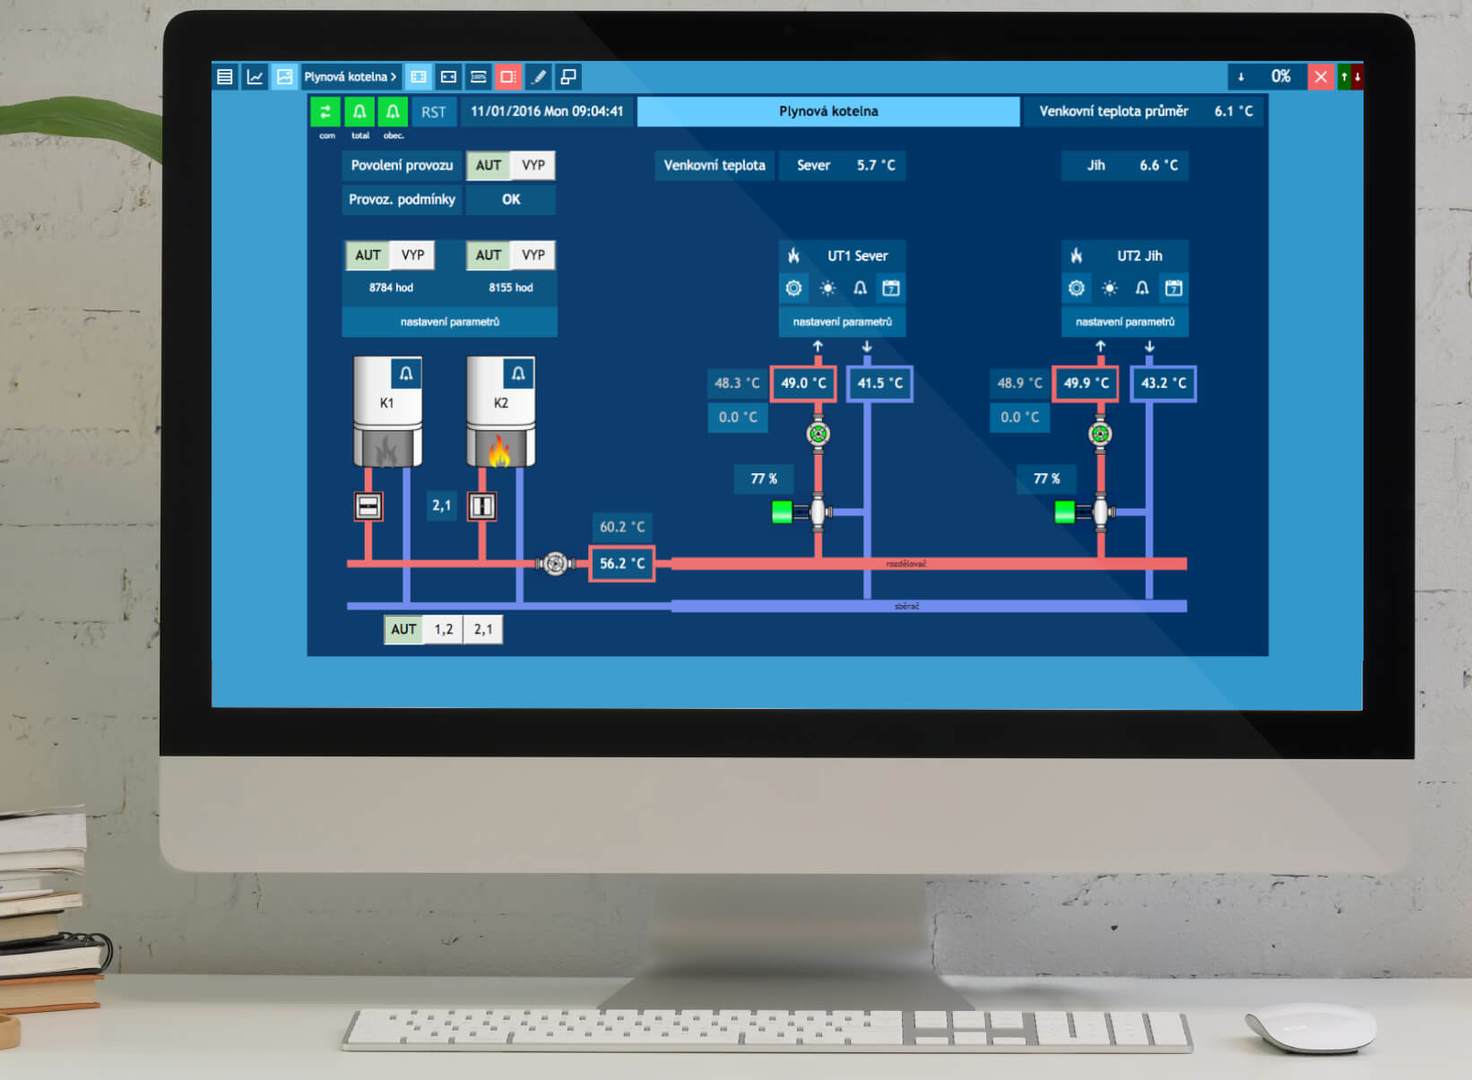Click the 77 % valve position for UT2
The height and width of the screenshot is (1080, 1472).
click(1047, 479)
